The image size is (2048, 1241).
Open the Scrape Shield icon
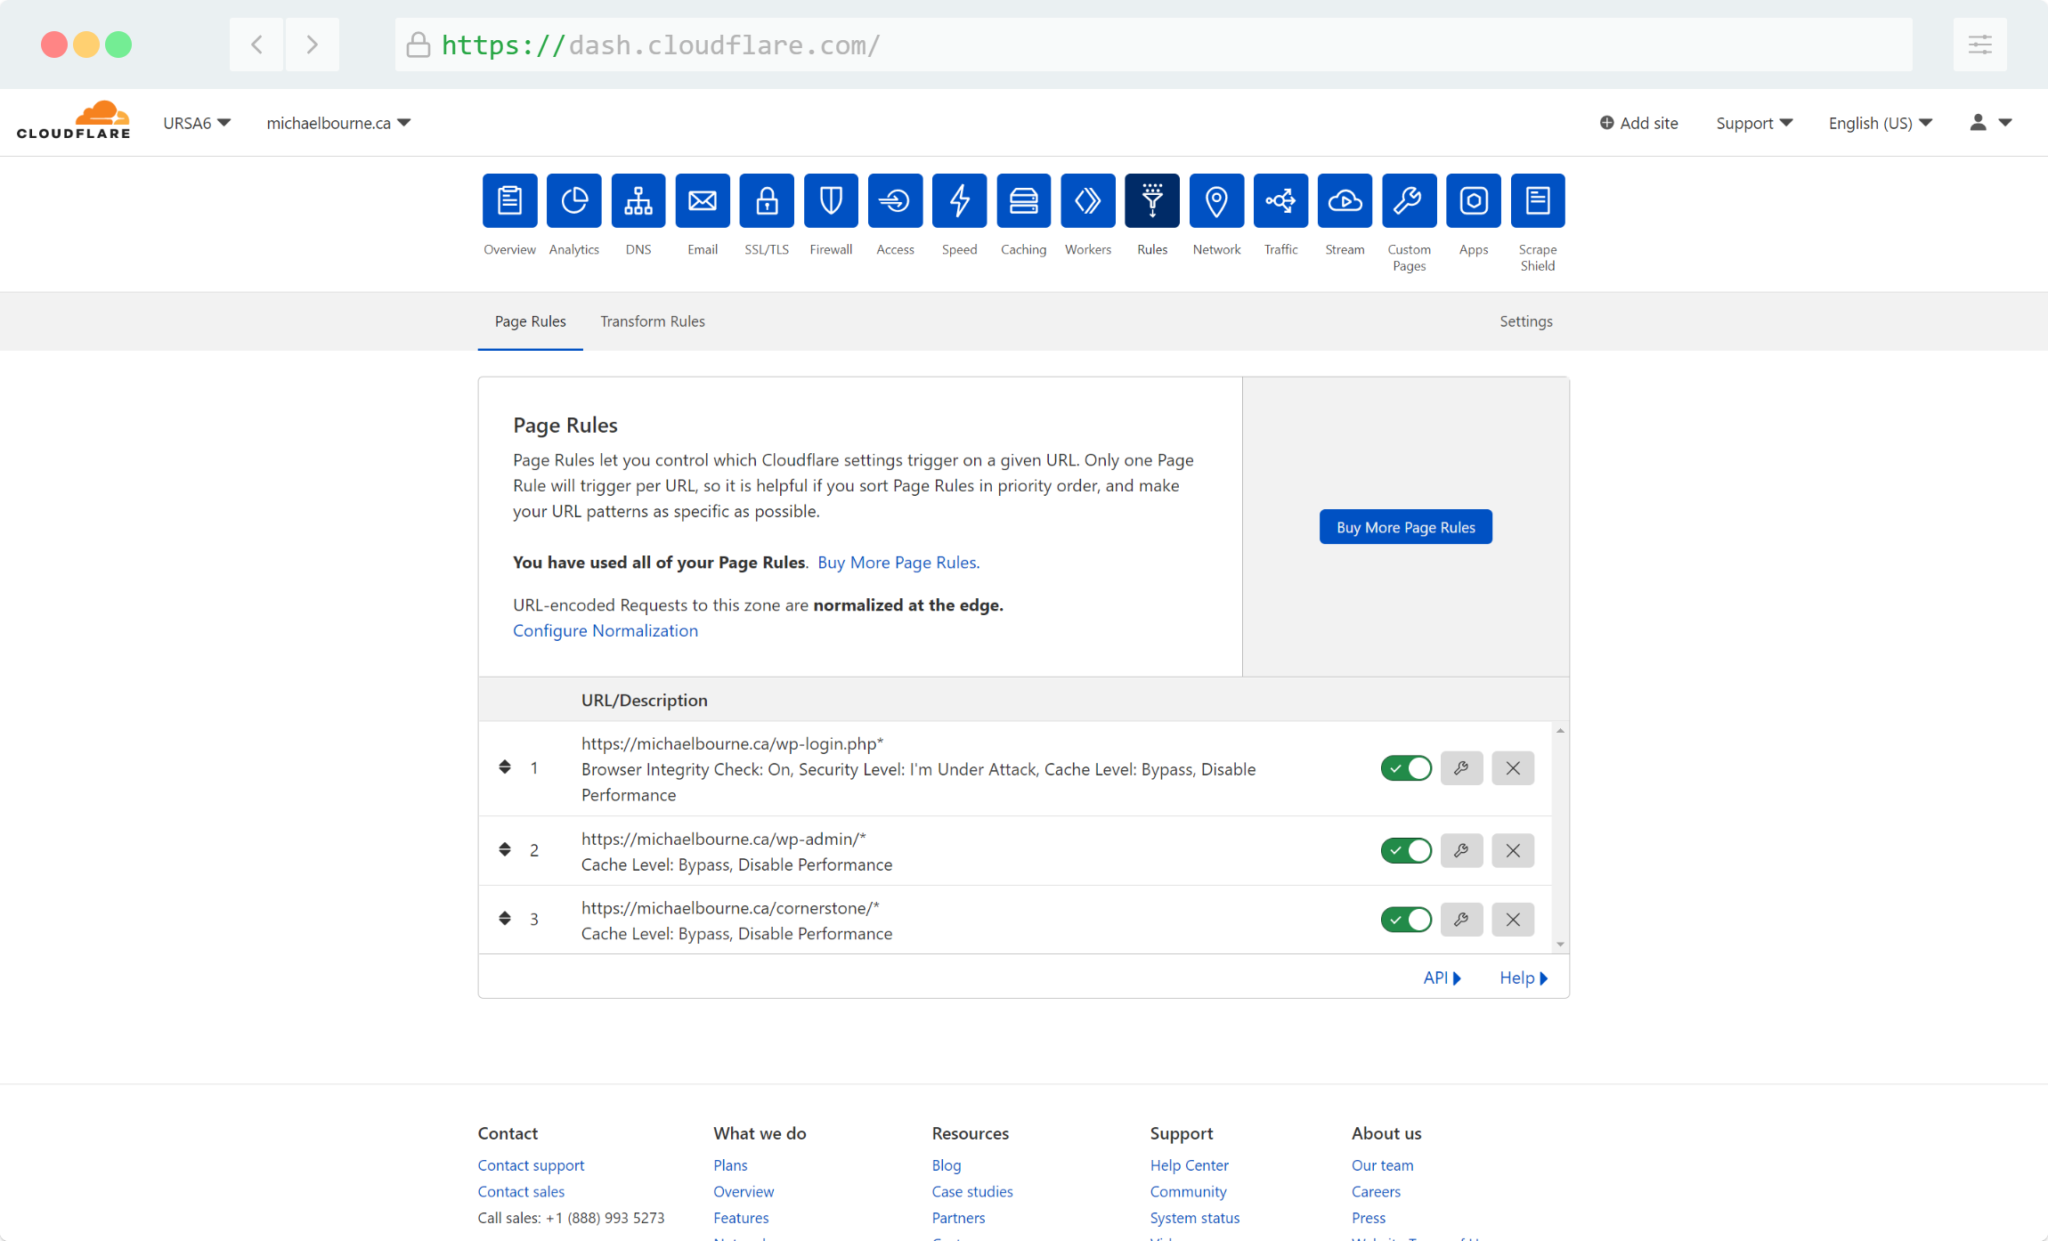point(1538,201)
